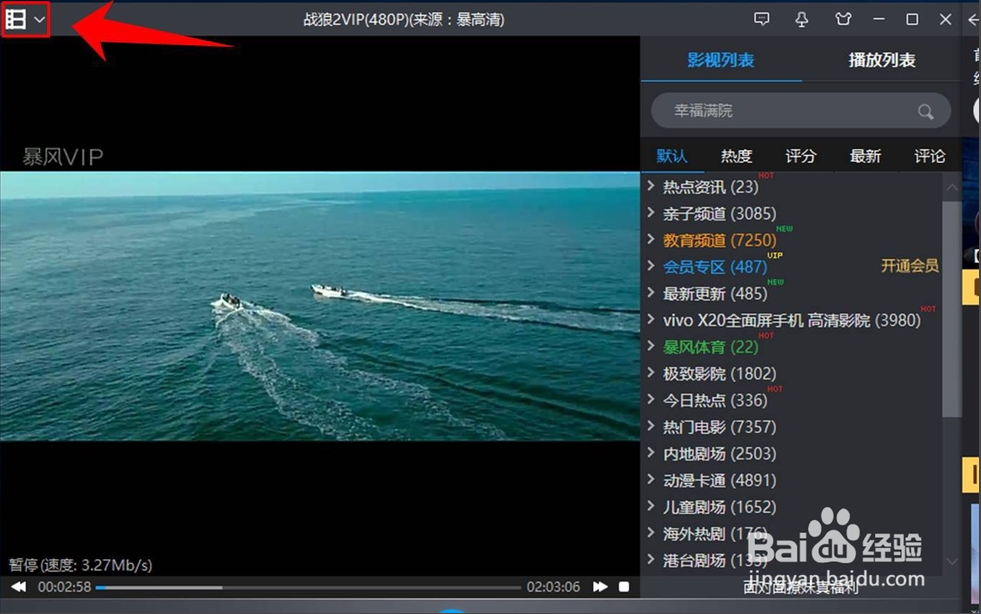981x614 pixels.
Task: Sort list by 评论
Action: [930, 156]
